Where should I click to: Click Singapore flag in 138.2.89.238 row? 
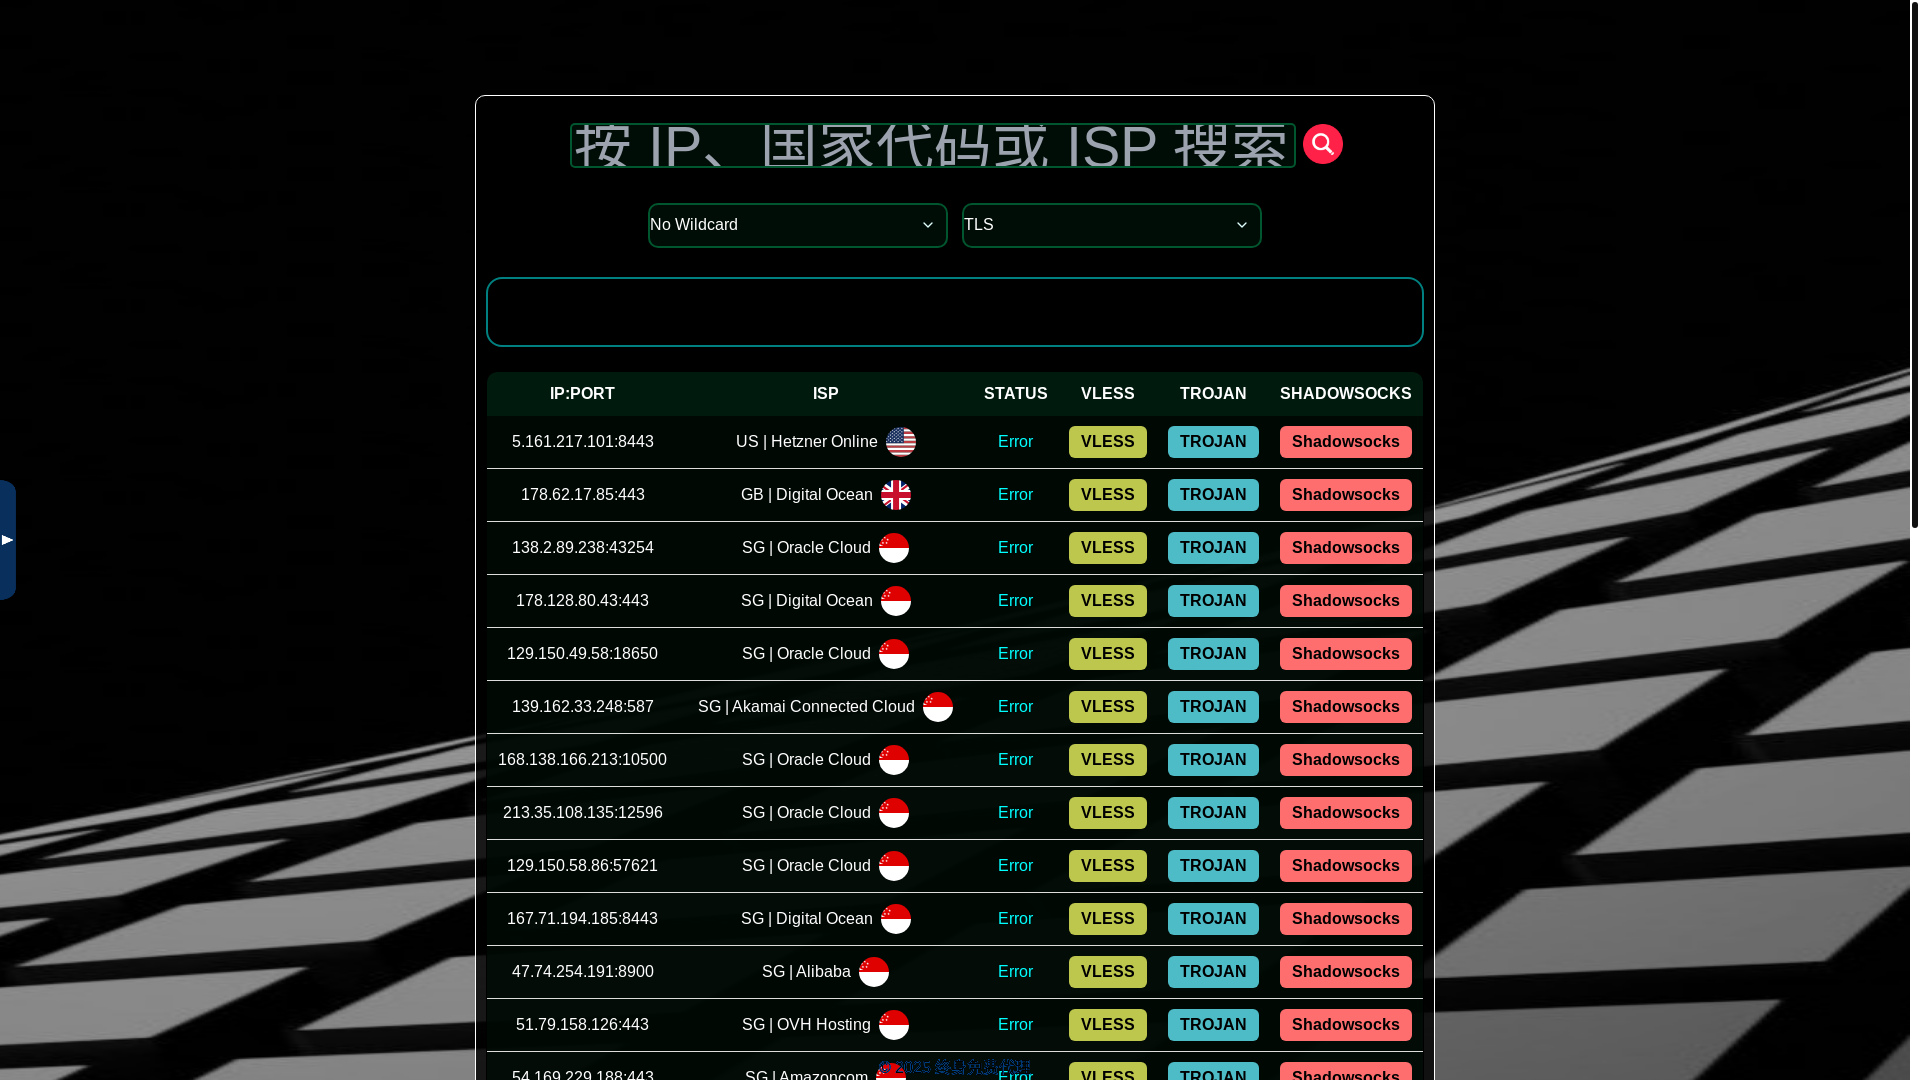tap(893, 548)
